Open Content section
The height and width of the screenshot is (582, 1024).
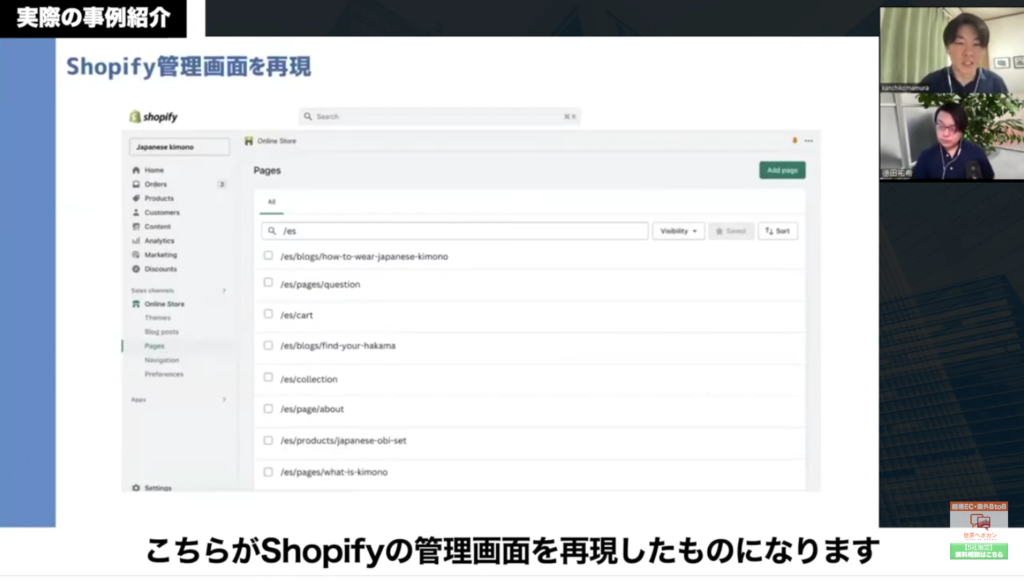point(157,227)
